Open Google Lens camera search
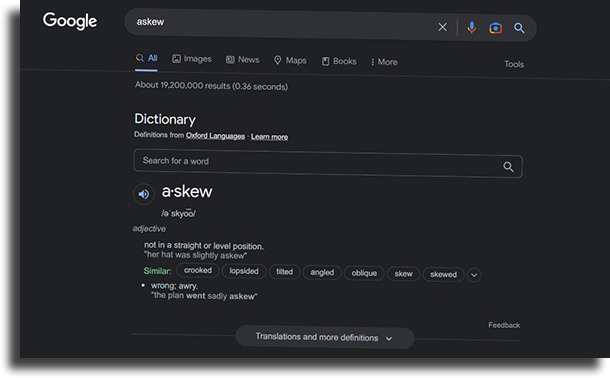Image resolution: width=610 pixels, height=378 pixels. click(495, 28)
